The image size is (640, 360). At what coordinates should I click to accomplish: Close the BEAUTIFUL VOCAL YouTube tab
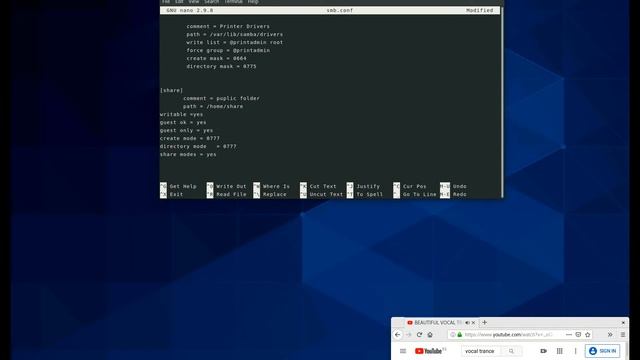click(473, 323)
